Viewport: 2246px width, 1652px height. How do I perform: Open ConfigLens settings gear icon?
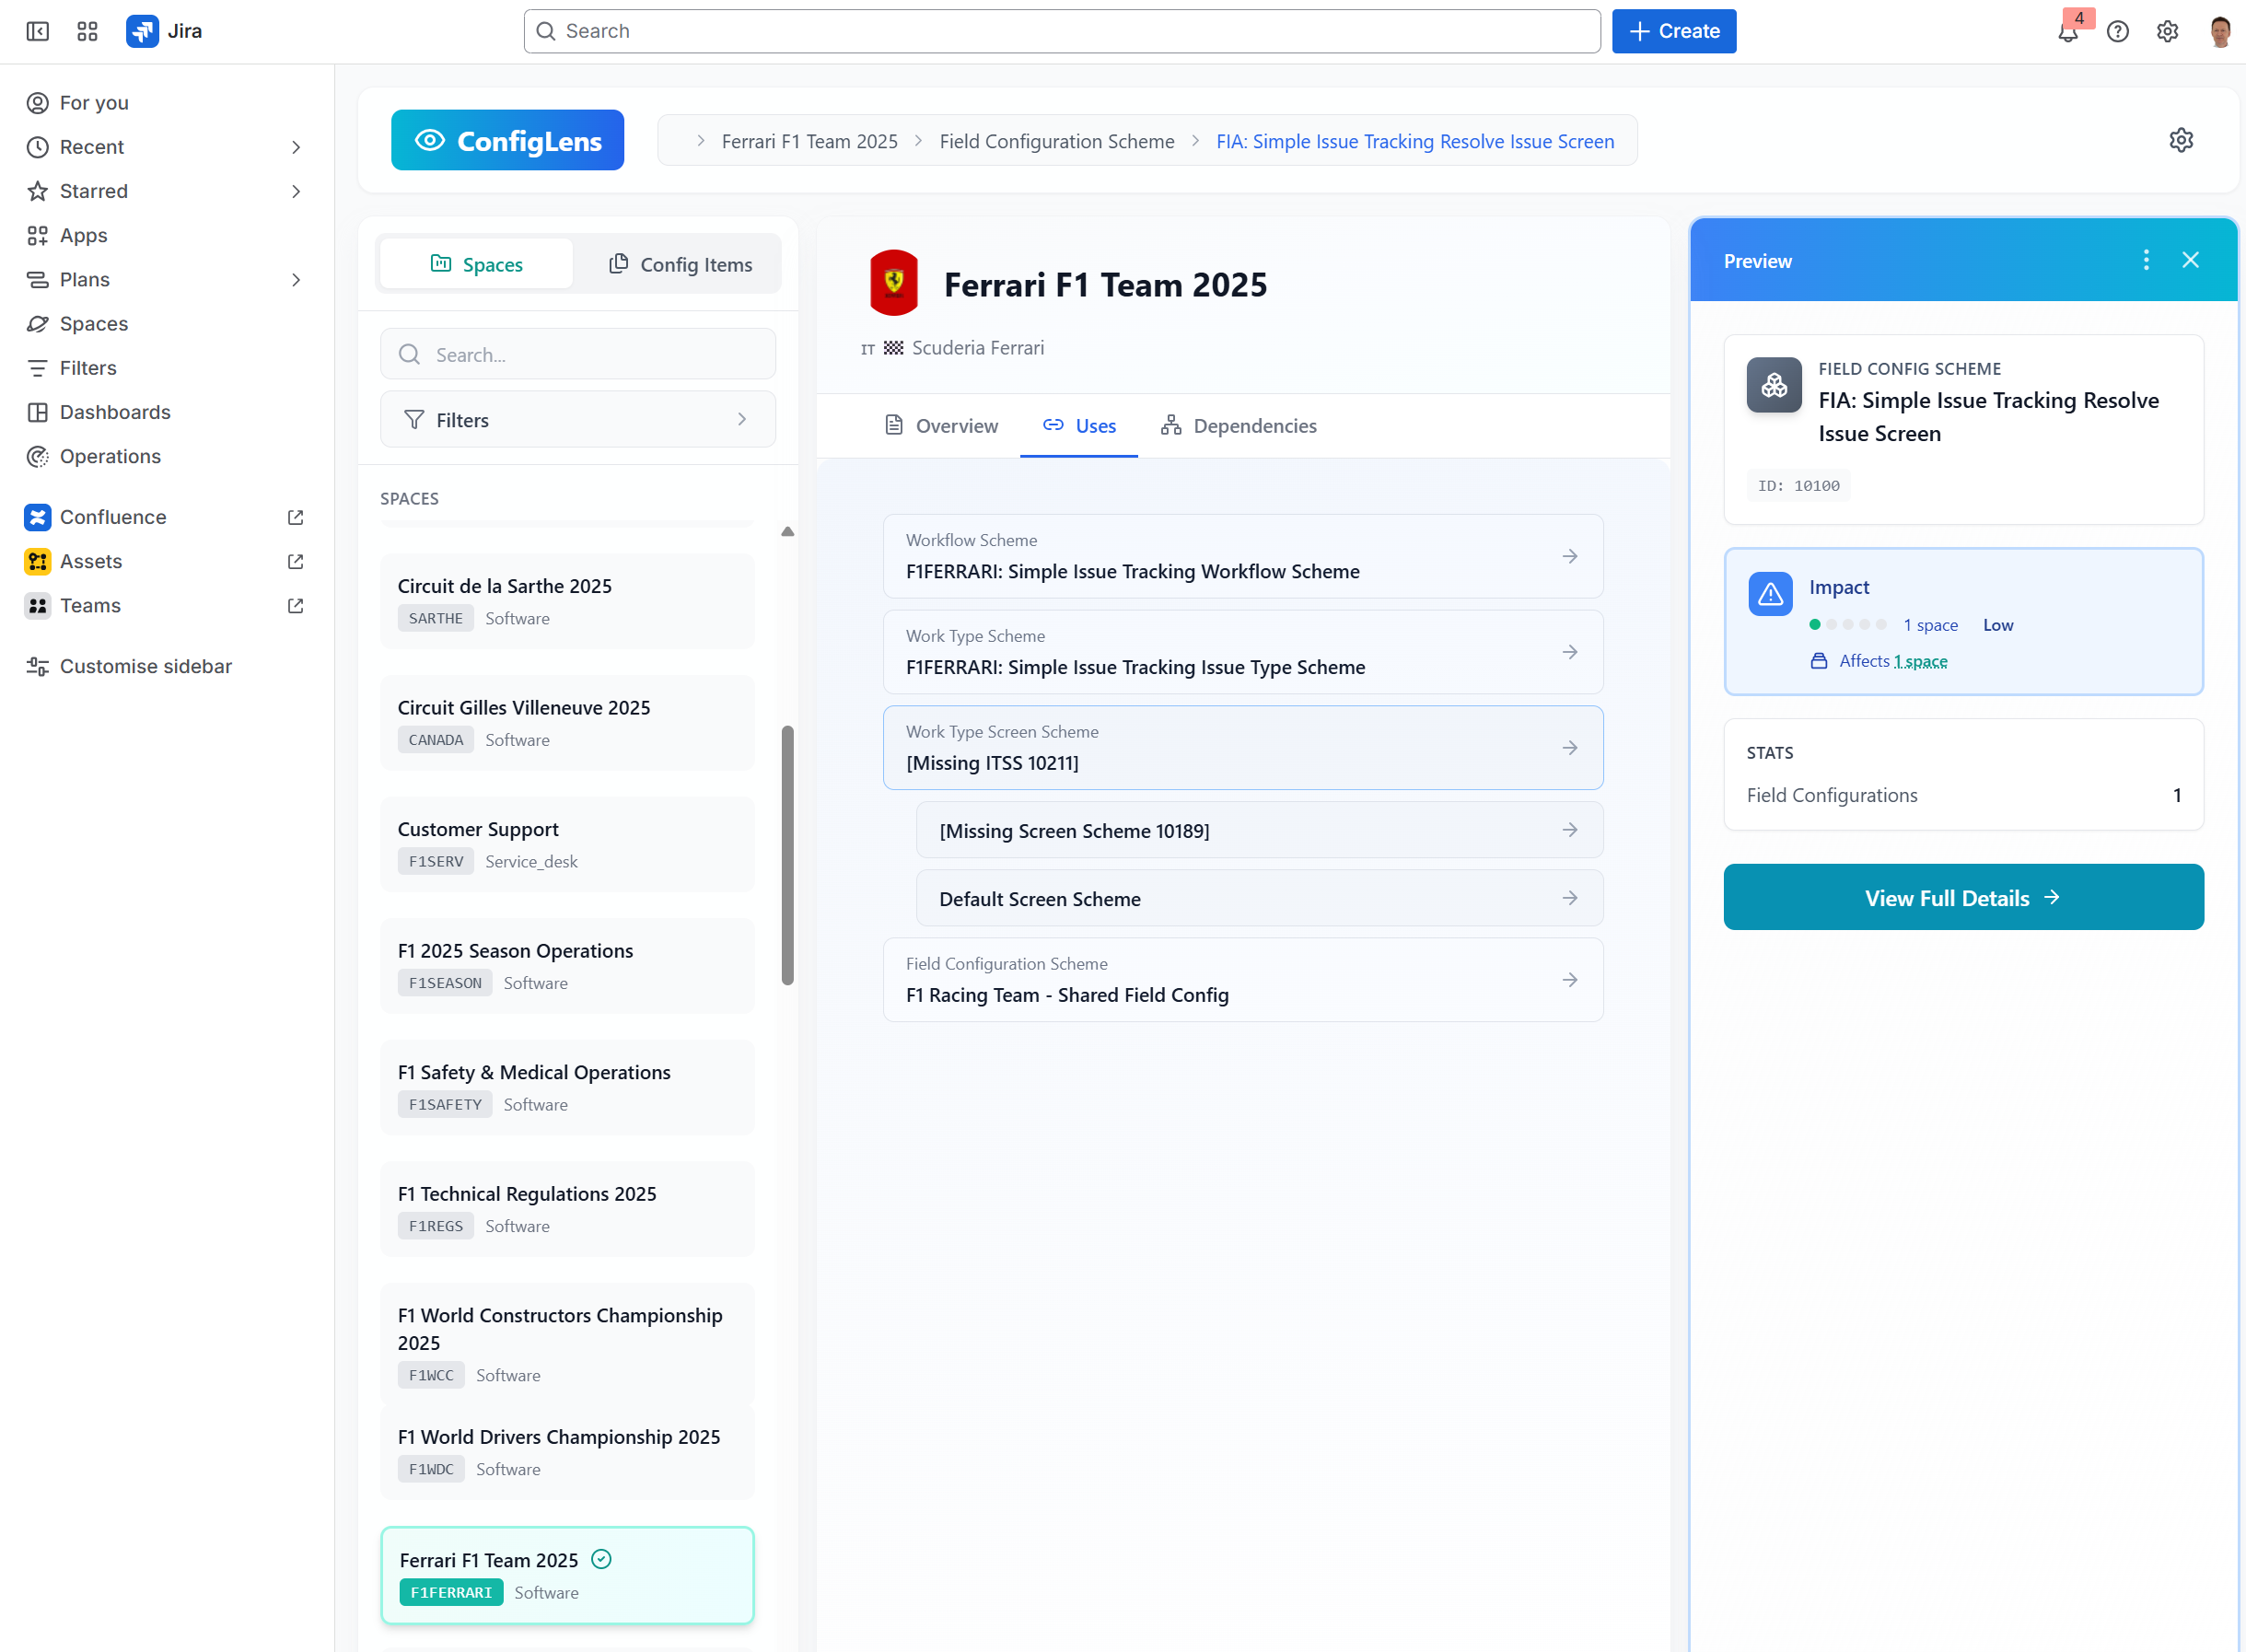point(2181,140)
